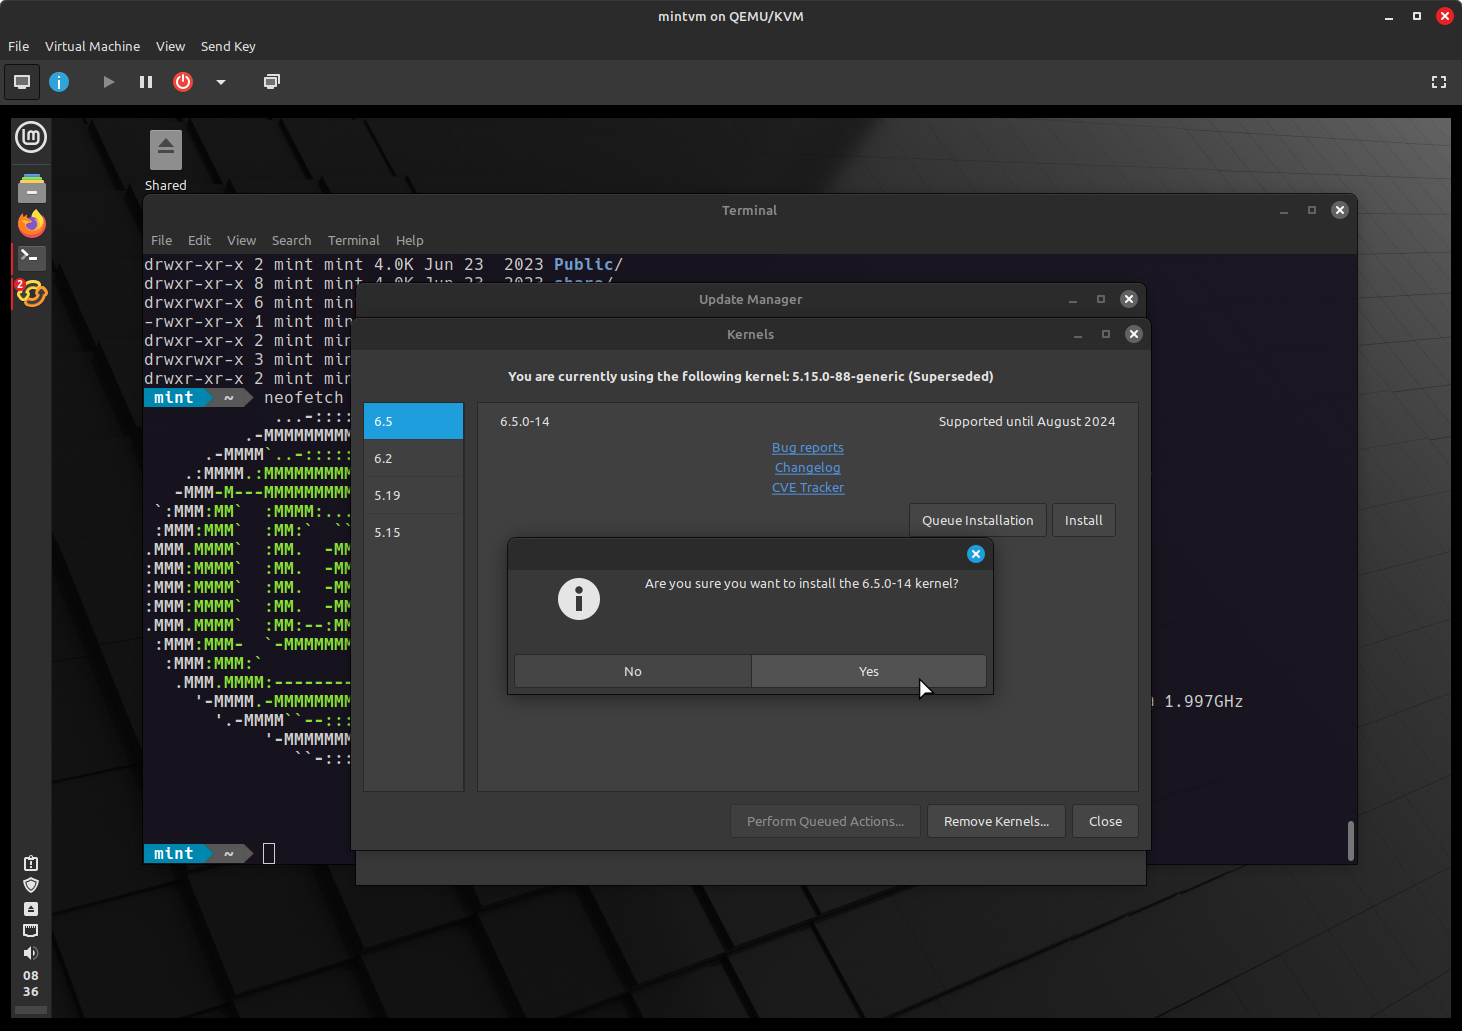Image resolution: width=1462 pixels, height=1031 pixels.
Task: Click Queue Installation button
Action: [x=977, y=520]
